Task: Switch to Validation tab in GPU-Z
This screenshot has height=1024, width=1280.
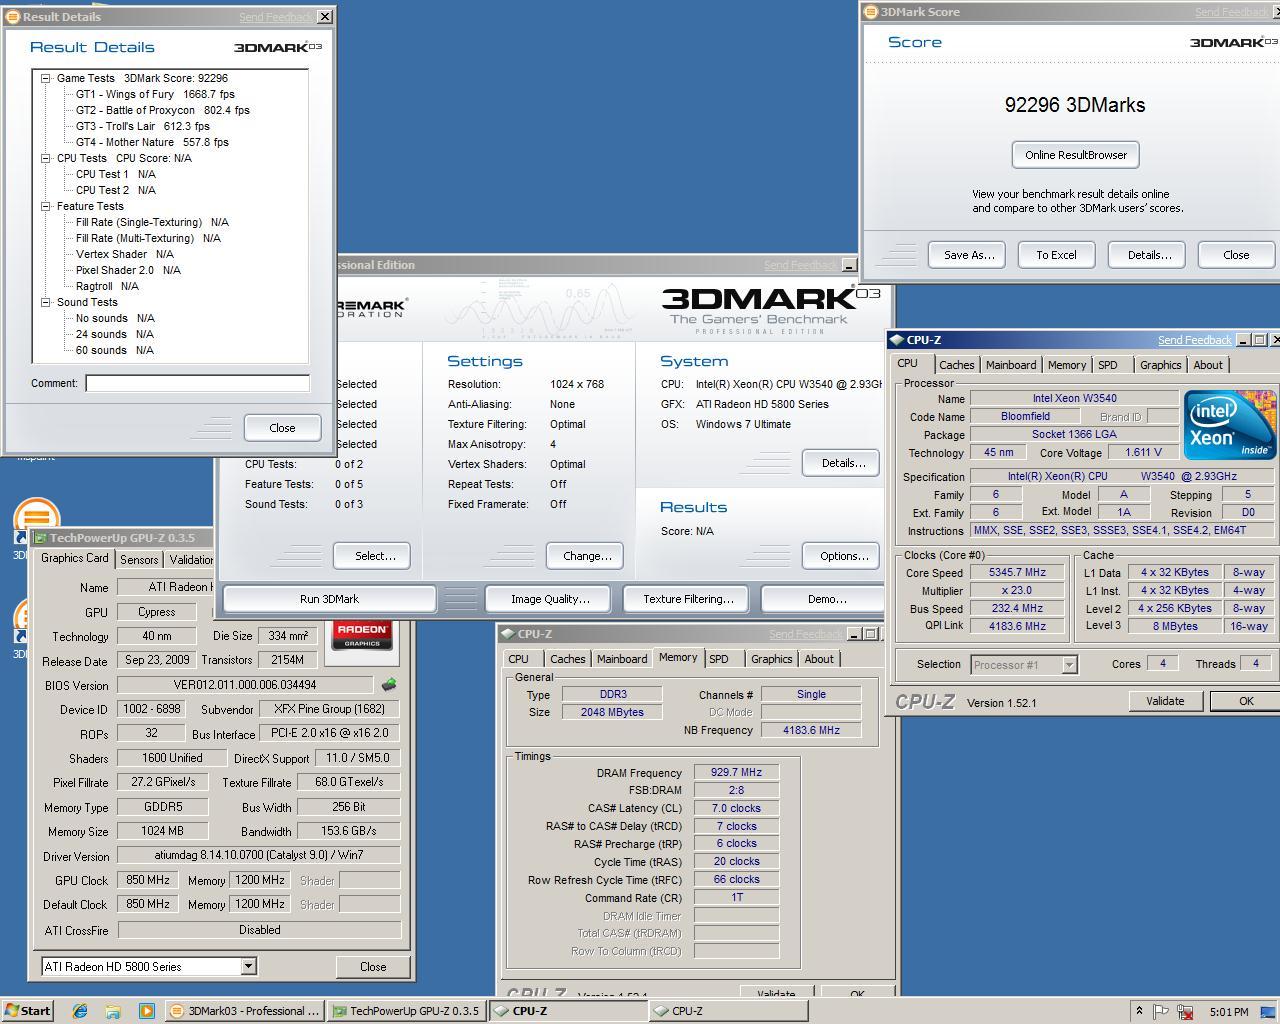Action: click(x=189, y=560)
